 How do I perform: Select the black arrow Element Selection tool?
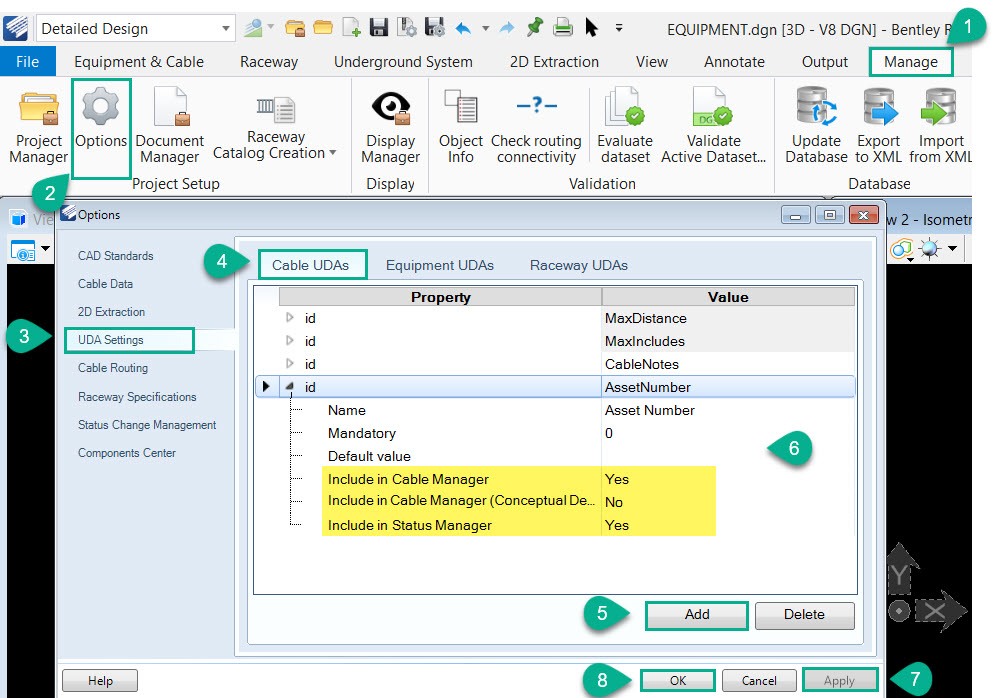click(591, 28)
